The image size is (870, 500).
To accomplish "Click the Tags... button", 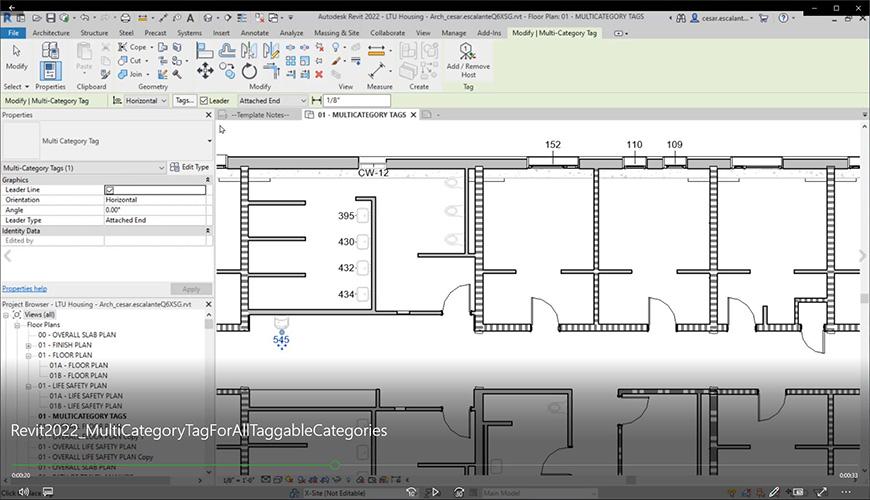I will coord(184,100).
